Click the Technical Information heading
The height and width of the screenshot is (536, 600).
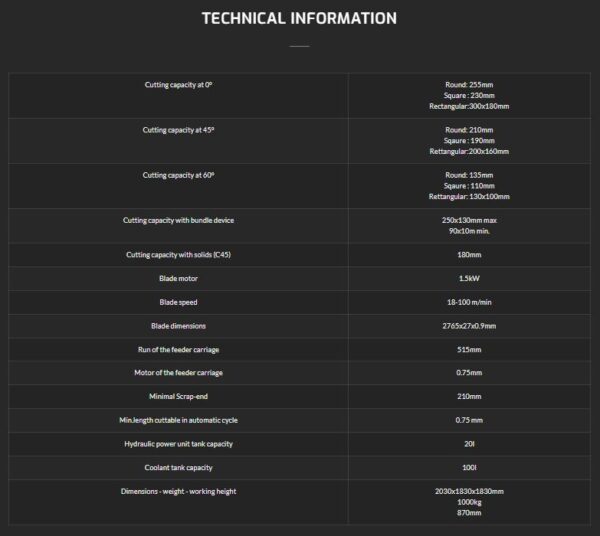tap(299, 18)
